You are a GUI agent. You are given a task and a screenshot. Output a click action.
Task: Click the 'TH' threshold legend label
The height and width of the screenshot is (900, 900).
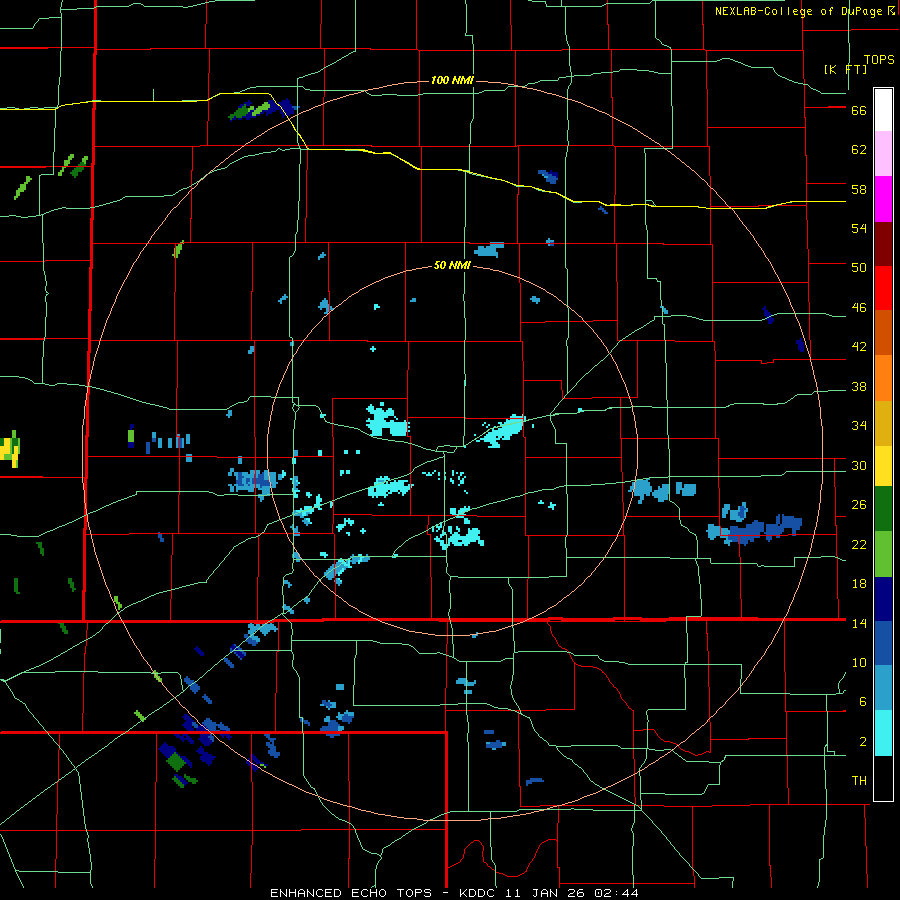[x=859, y=781]
